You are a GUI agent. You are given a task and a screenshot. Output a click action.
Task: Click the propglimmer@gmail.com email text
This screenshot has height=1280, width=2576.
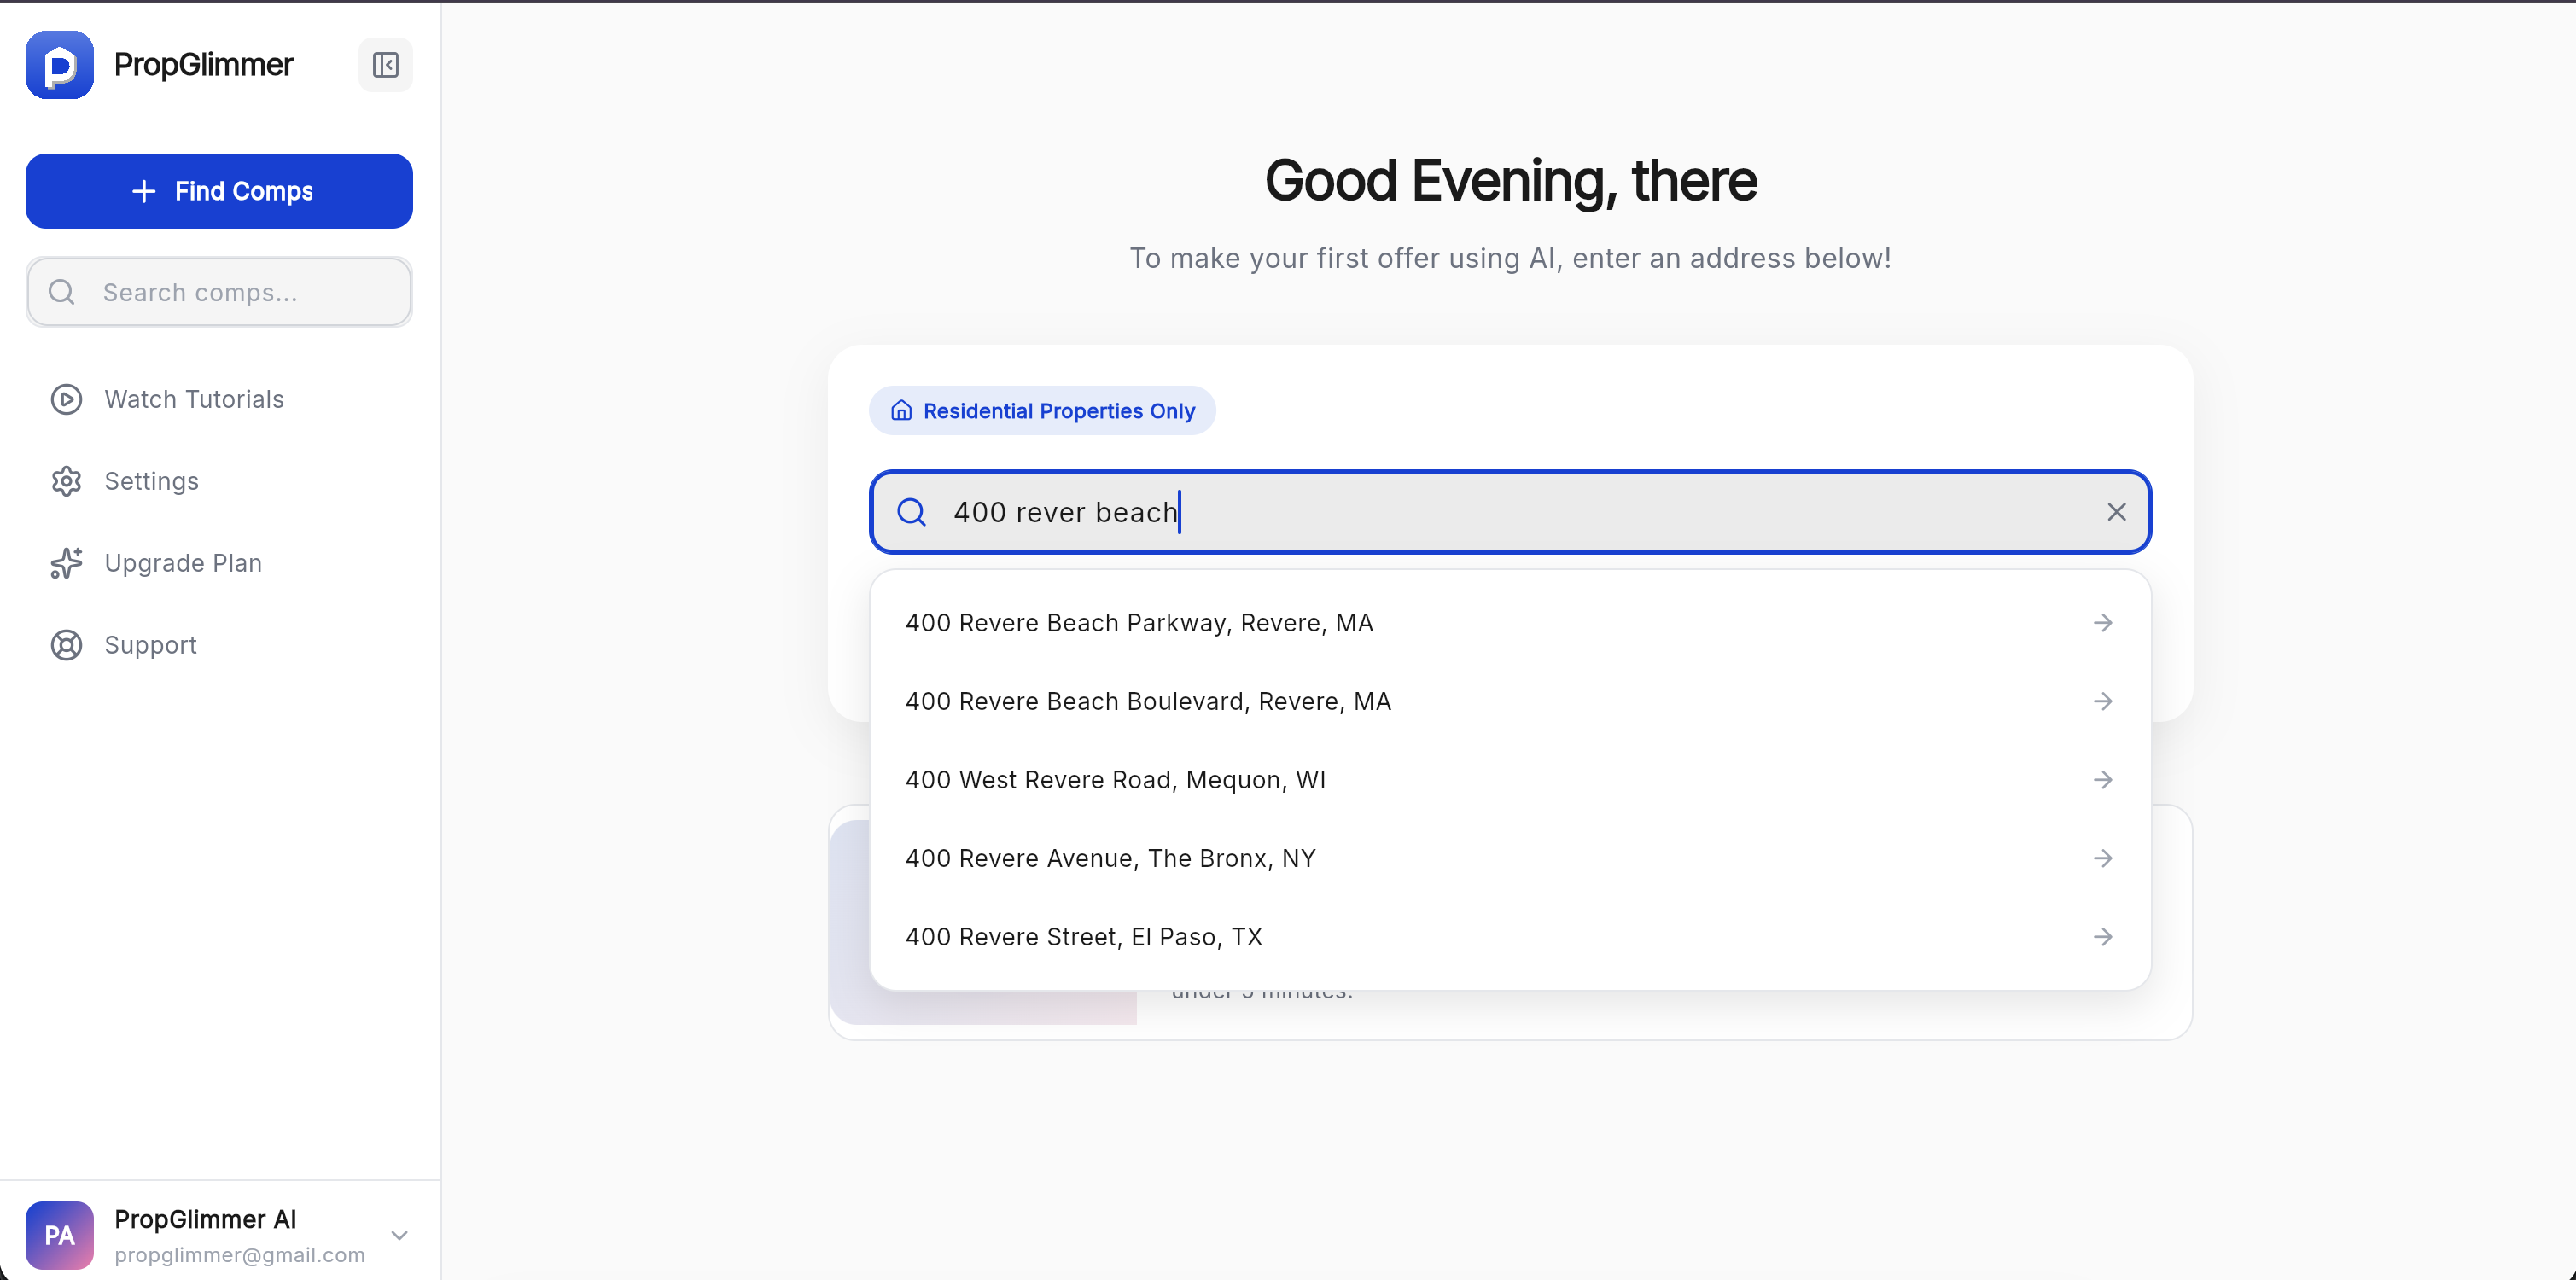tap(240, 1255)
